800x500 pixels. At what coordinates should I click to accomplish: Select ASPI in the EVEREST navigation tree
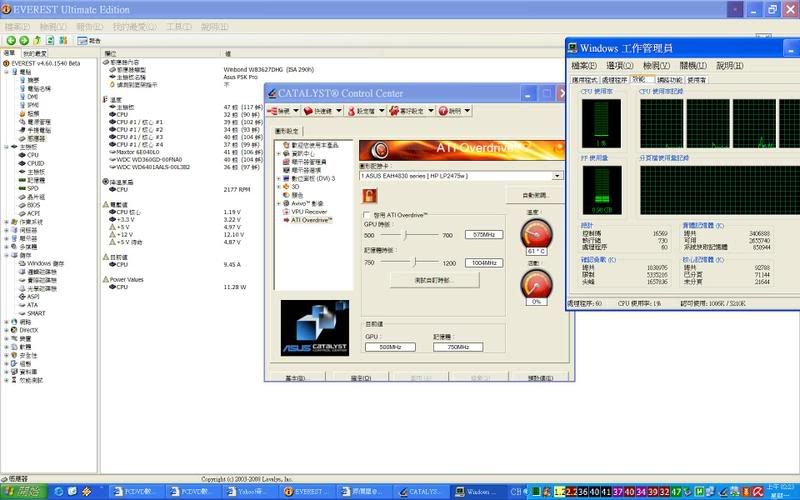pyautogui.click(x=33, y=296)
